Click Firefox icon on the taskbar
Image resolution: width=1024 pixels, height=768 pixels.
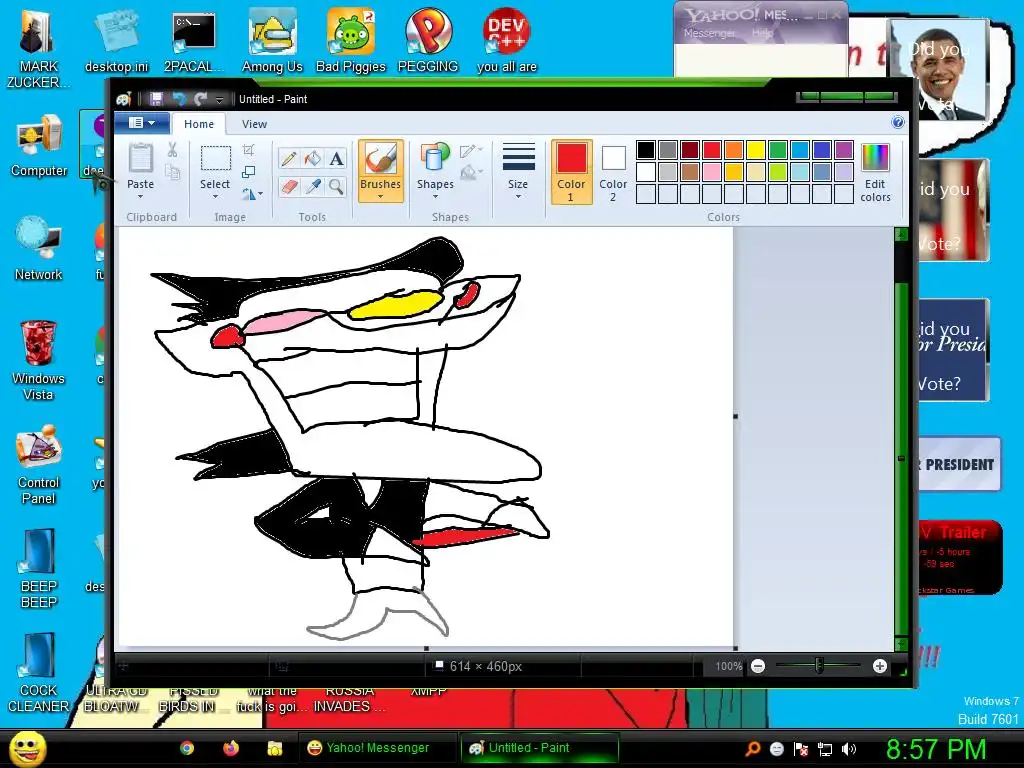tap(231, 748)
